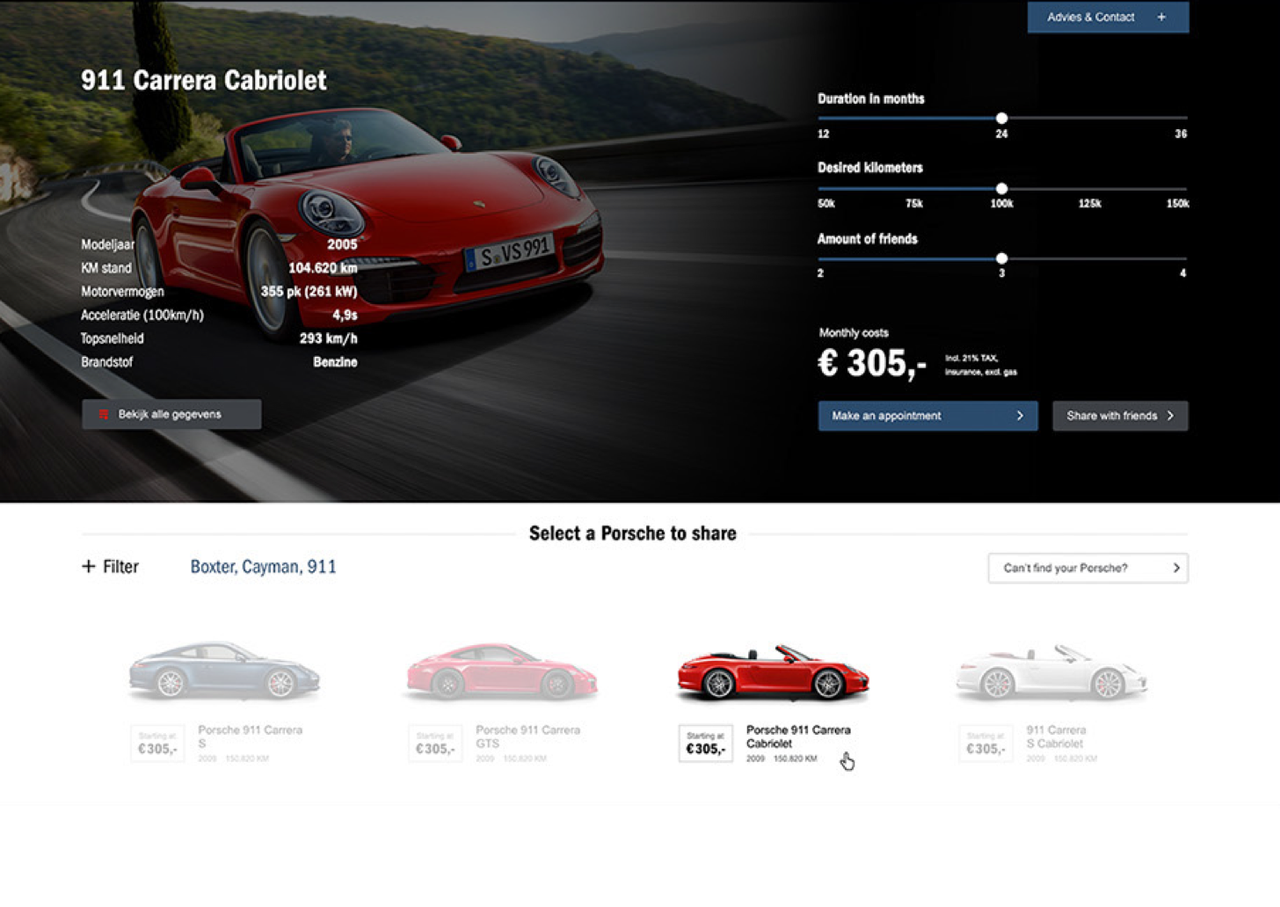
Task: Click the 911 Carrera S Cabriolet title
Action: pos(1056,737)
